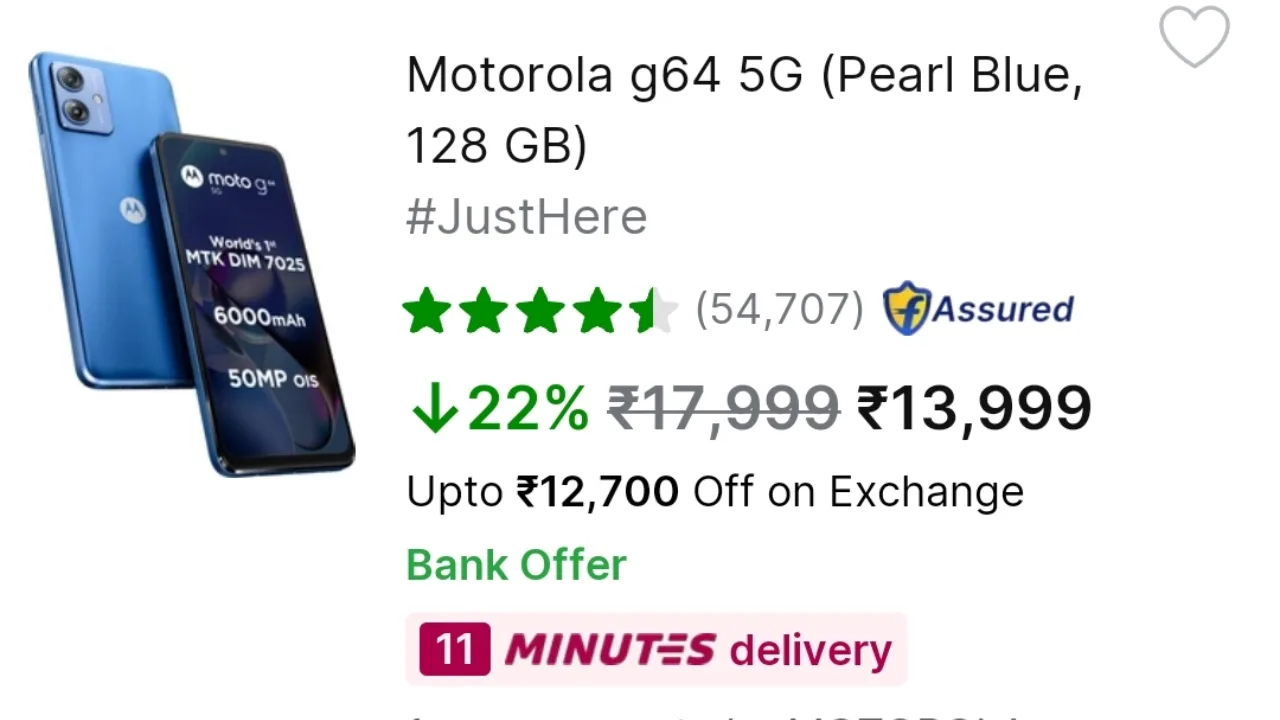Open the Motorola g64 5G product title

click(744, 110)
